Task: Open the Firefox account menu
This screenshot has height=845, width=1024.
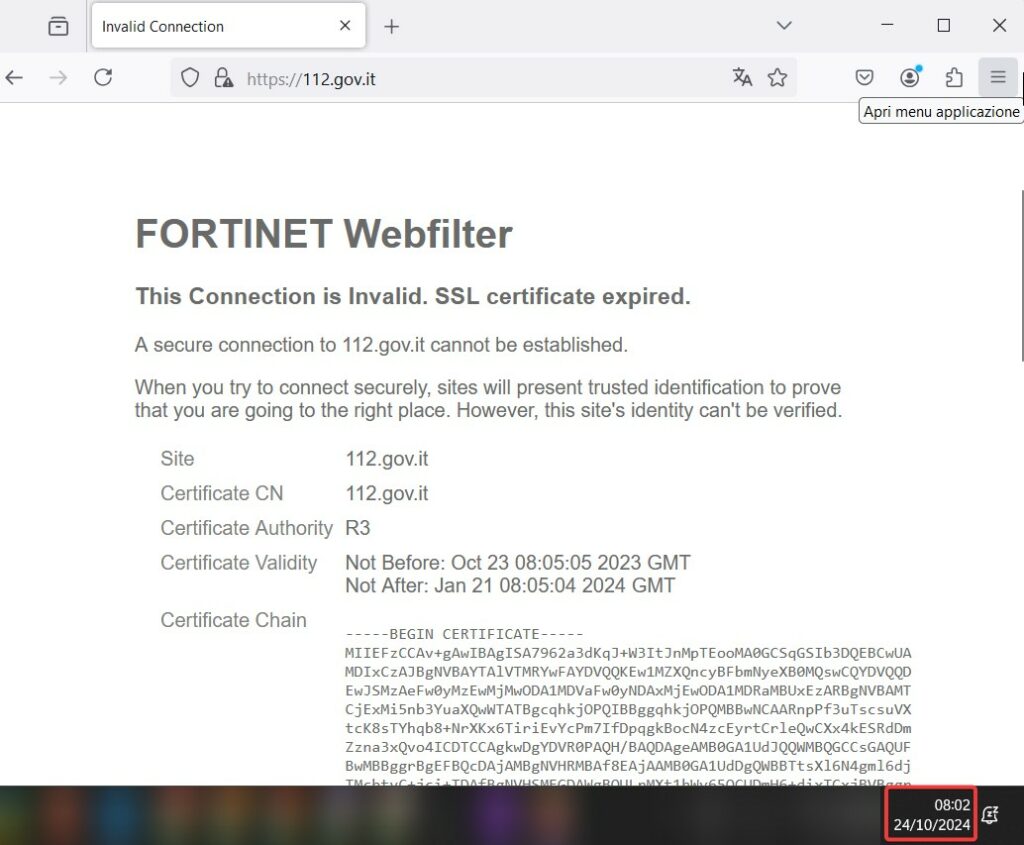Action: tap(909, 78)
